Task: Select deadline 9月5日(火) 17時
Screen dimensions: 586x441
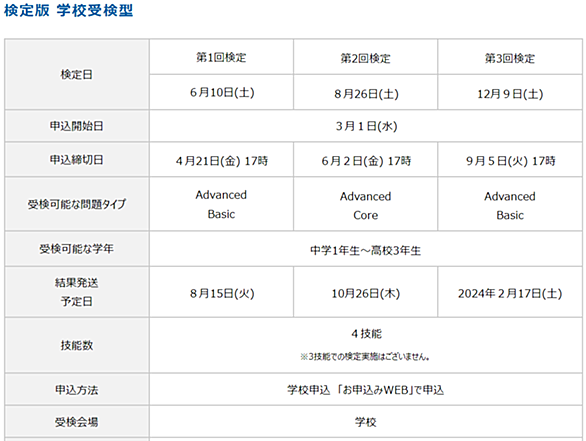Action: (511, 161)
